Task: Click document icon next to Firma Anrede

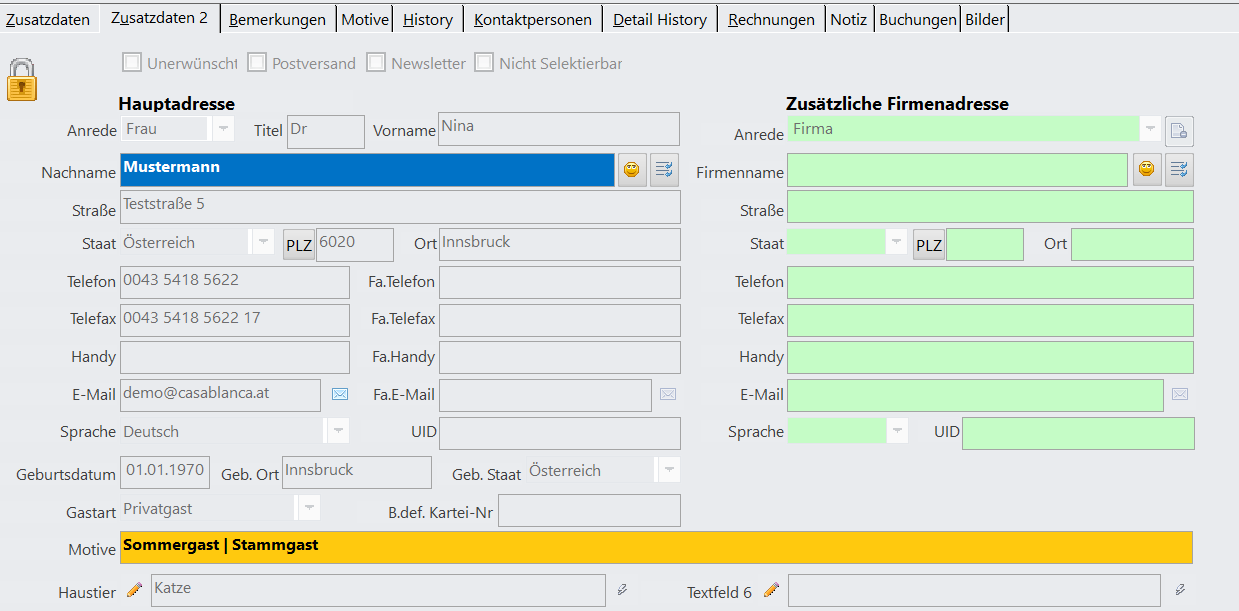Action: 1180,131
